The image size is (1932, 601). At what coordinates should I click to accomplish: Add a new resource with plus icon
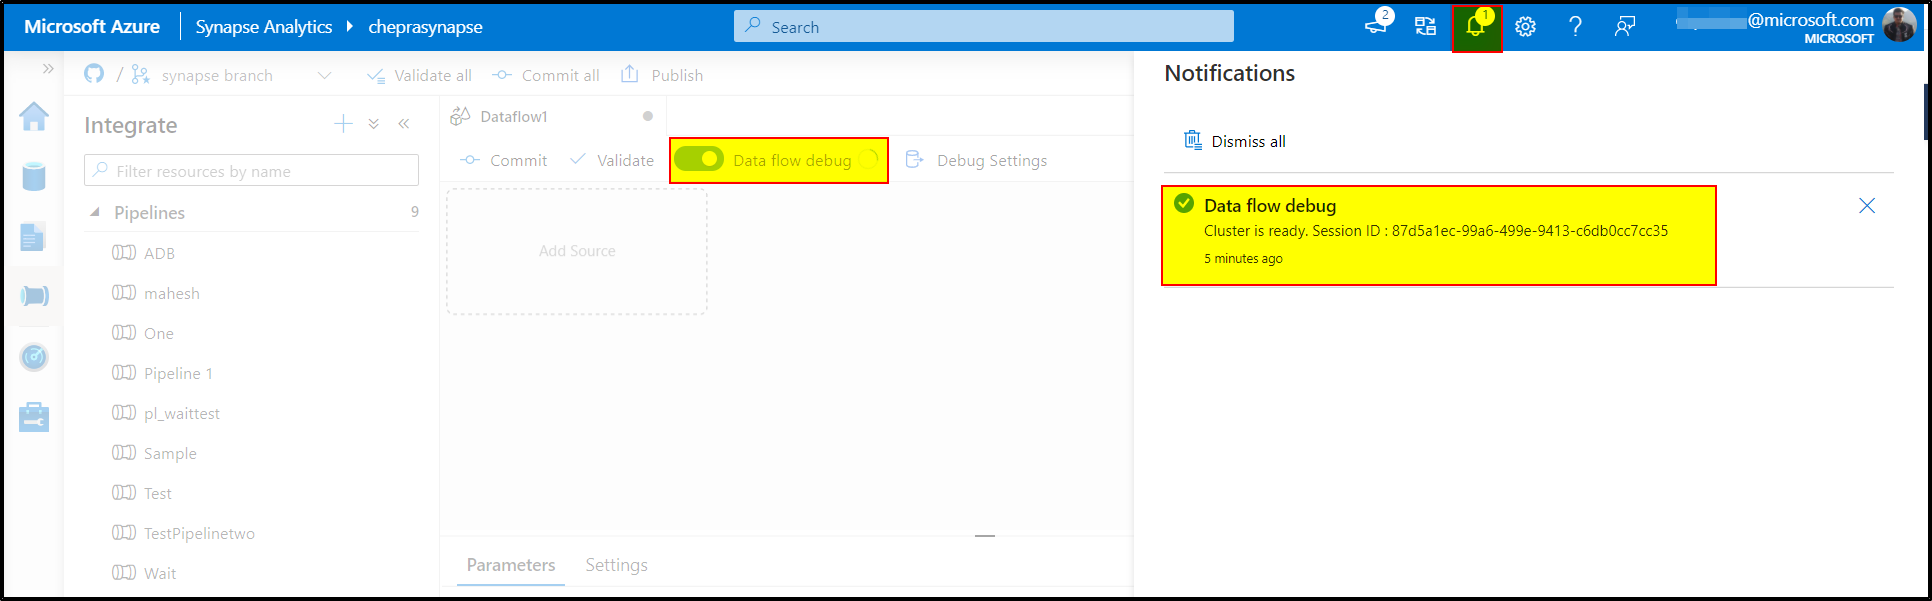click(x=343, y=123)
